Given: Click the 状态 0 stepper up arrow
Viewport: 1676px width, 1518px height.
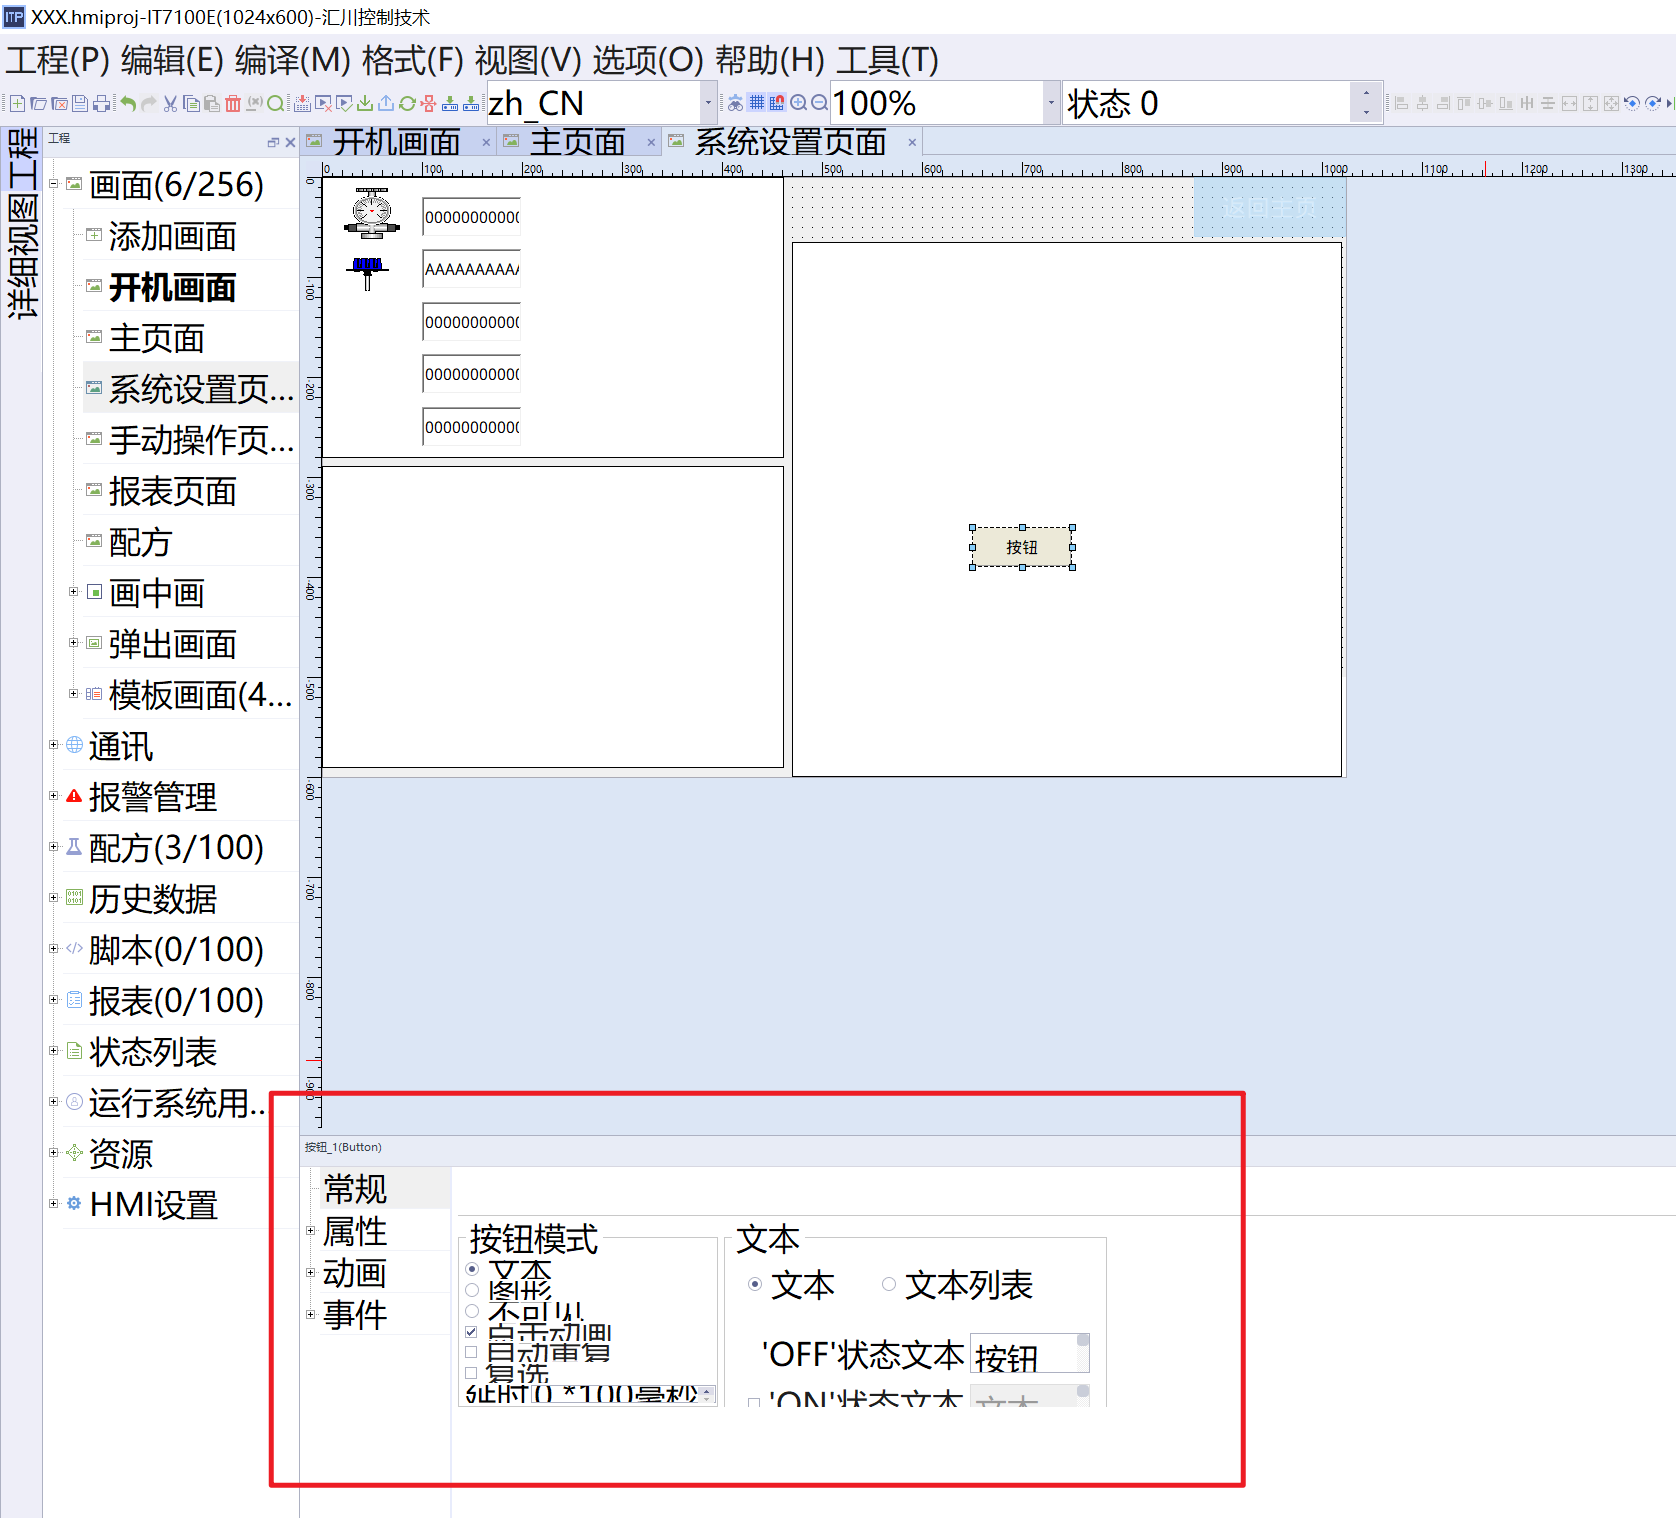Looking at the screenshot, I should point(1366,93).
